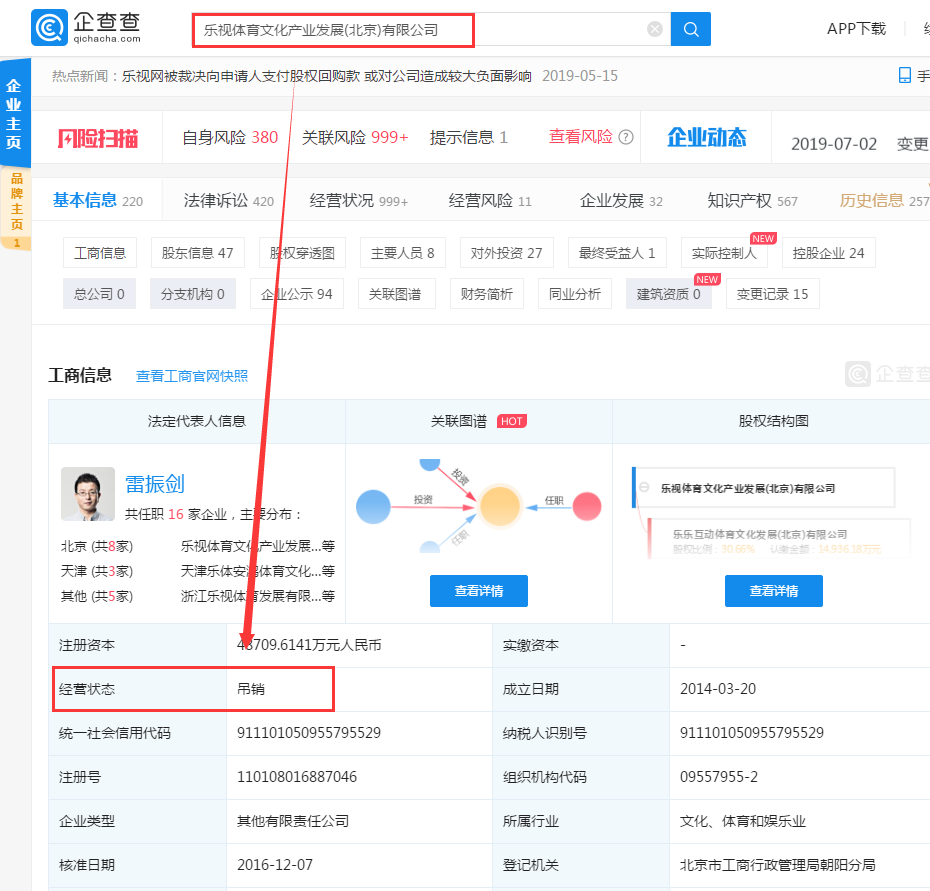Click the mobile phone icon at top right
The height and width of the screenshot is (891, 930).
[x=904, y=75]
